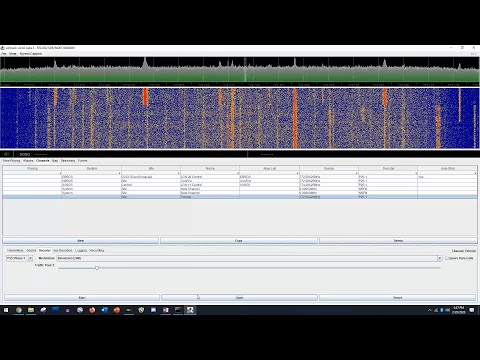The height and width of the screenshot is (360, 480).
Task: Open Firefox from the taskbar
Action: (92, 310)
